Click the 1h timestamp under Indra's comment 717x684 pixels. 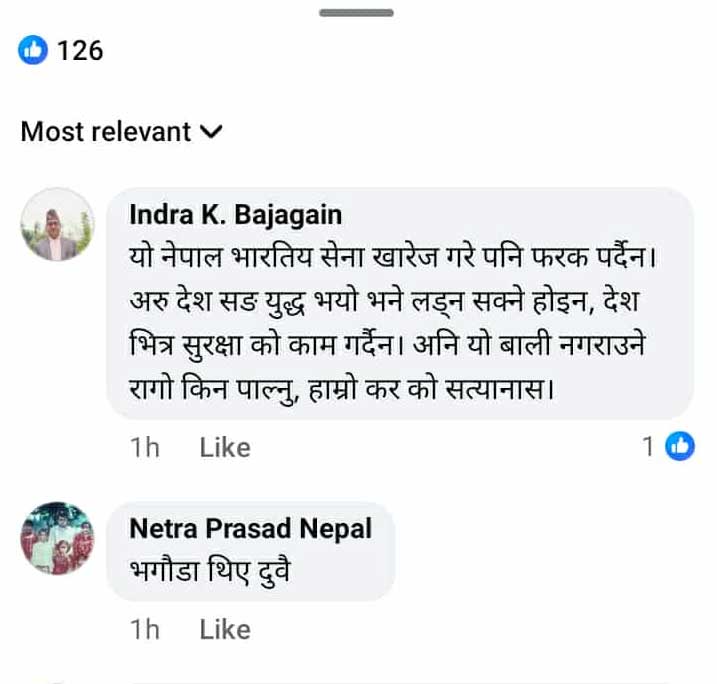(145, 447)
